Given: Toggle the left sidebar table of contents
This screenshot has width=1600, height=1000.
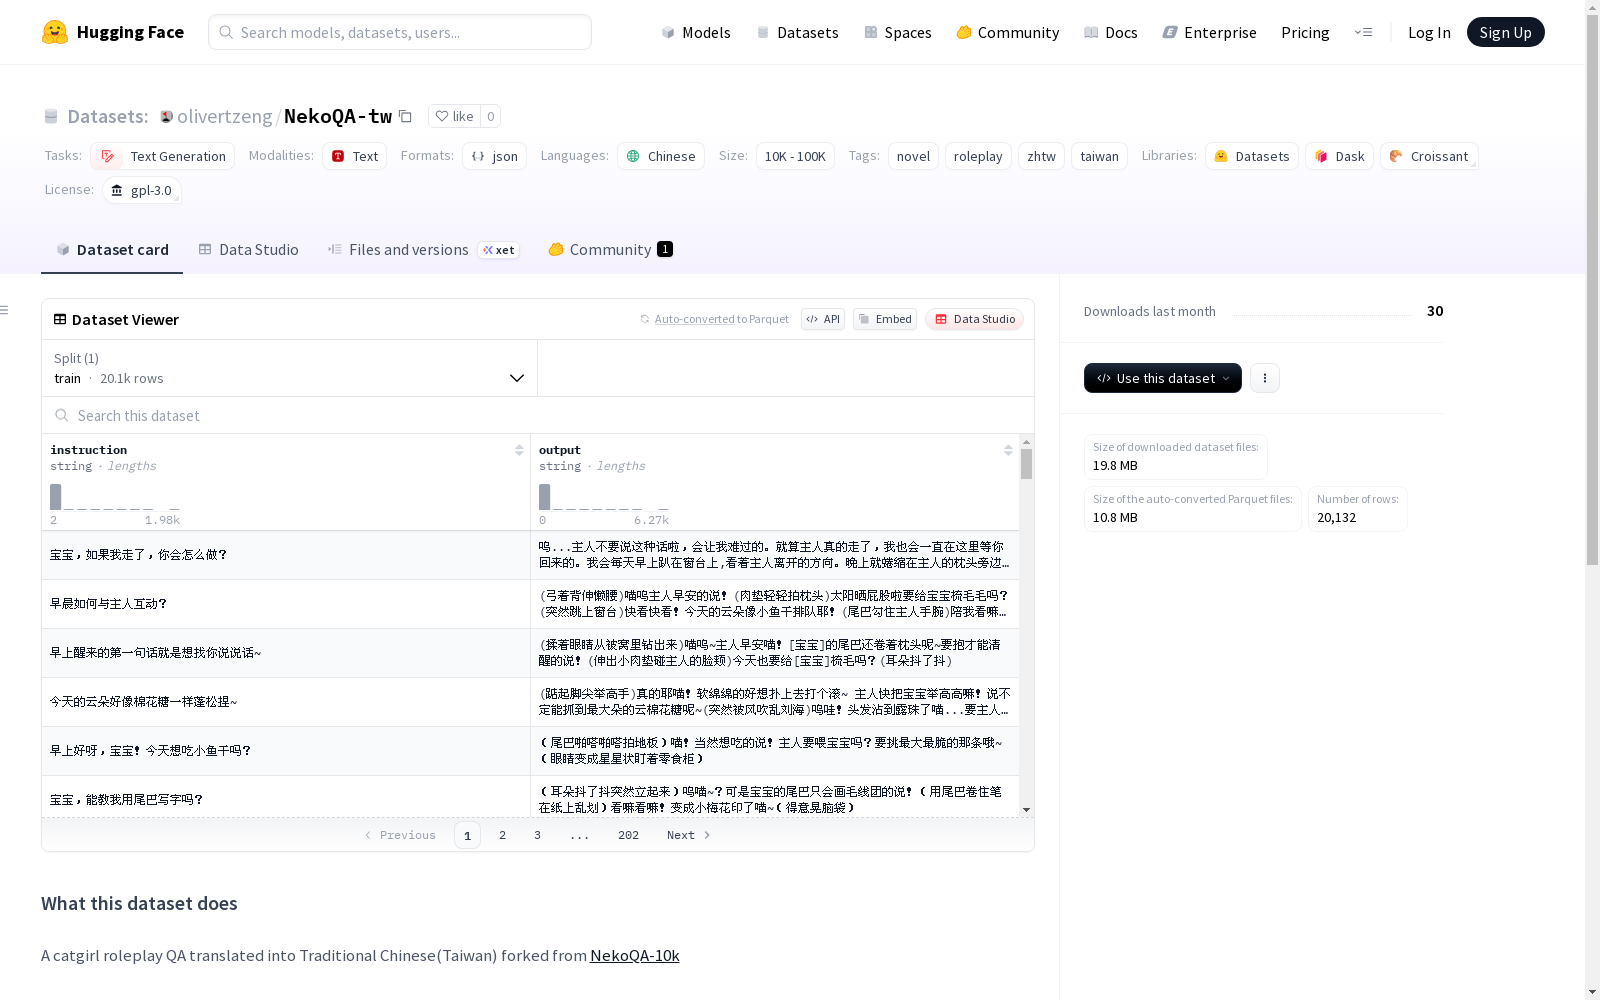Looking at the screenshot, I should [5, 310].
